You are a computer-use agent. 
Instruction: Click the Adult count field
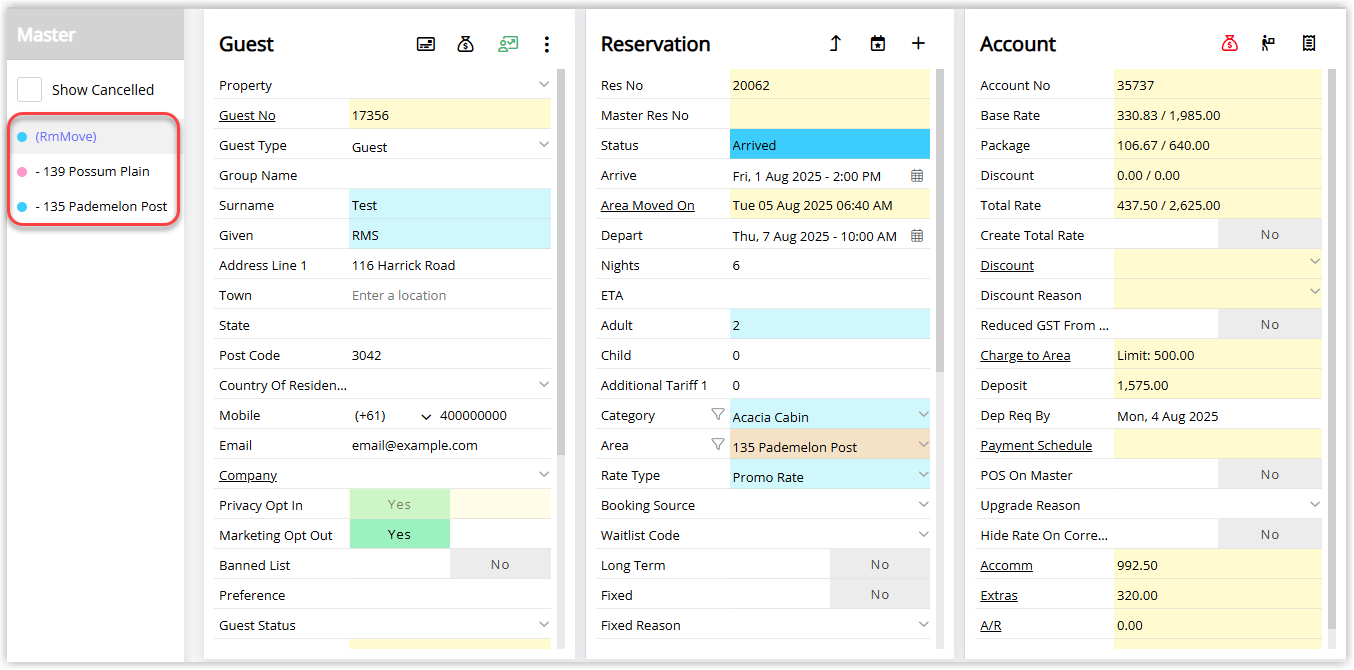coord(830,325)
